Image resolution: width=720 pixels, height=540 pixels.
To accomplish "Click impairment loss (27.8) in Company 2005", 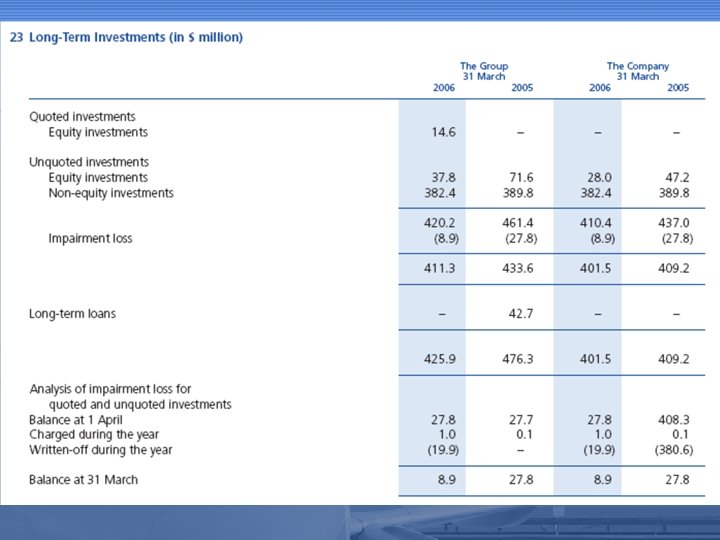I will (677, 238).
